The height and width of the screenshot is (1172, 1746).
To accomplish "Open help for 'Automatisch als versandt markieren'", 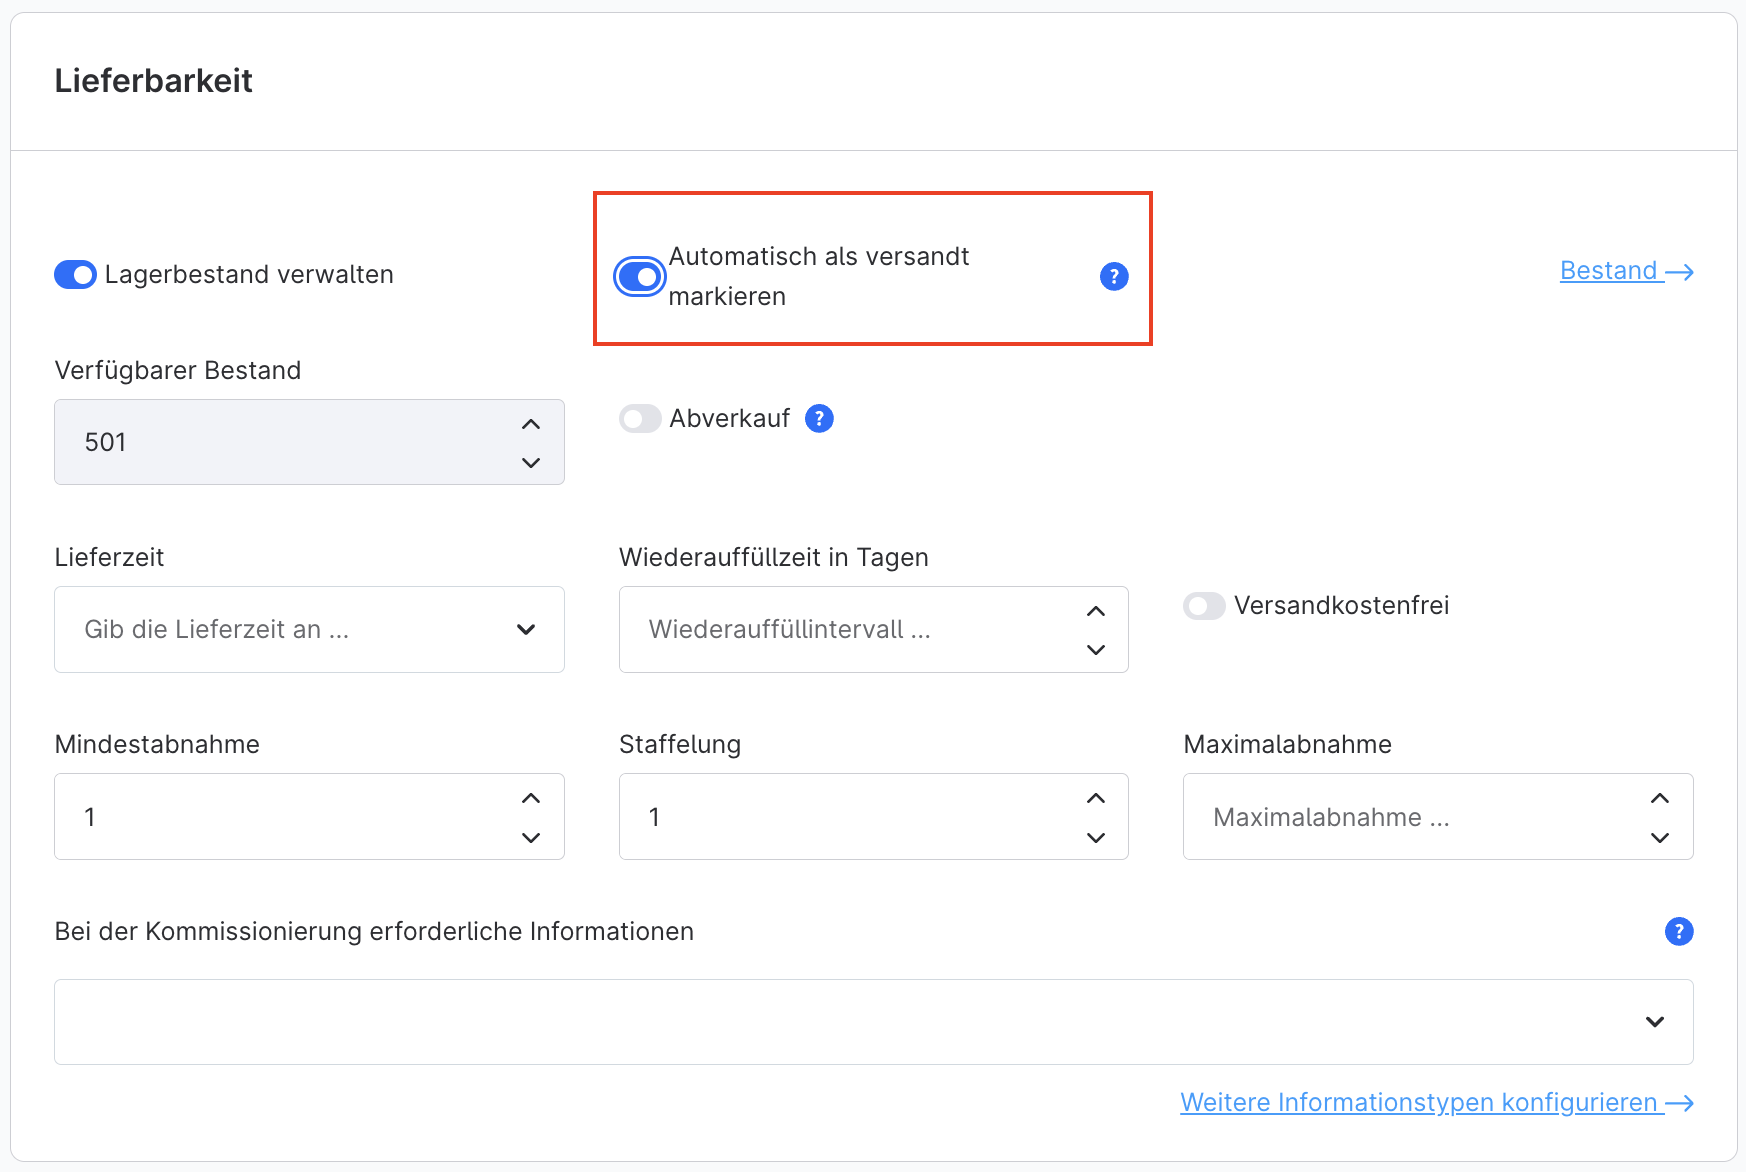I will (1113, 276).
